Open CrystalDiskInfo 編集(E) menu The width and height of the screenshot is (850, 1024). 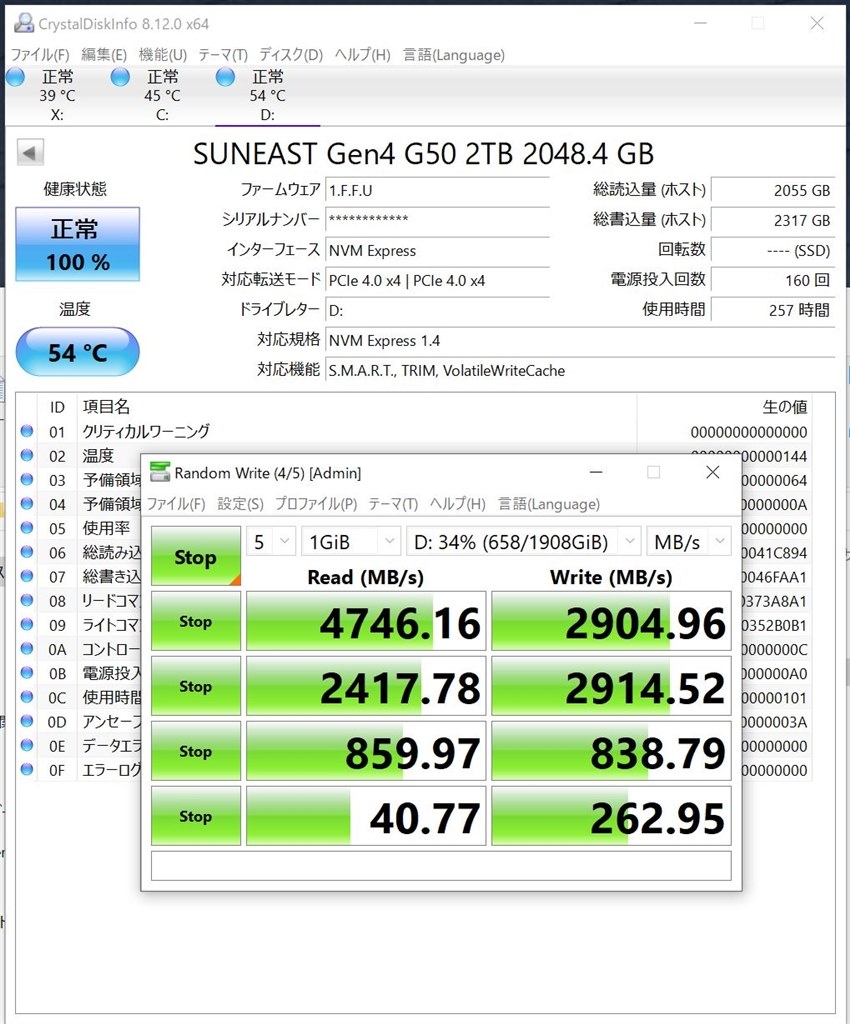coord(104,55)
